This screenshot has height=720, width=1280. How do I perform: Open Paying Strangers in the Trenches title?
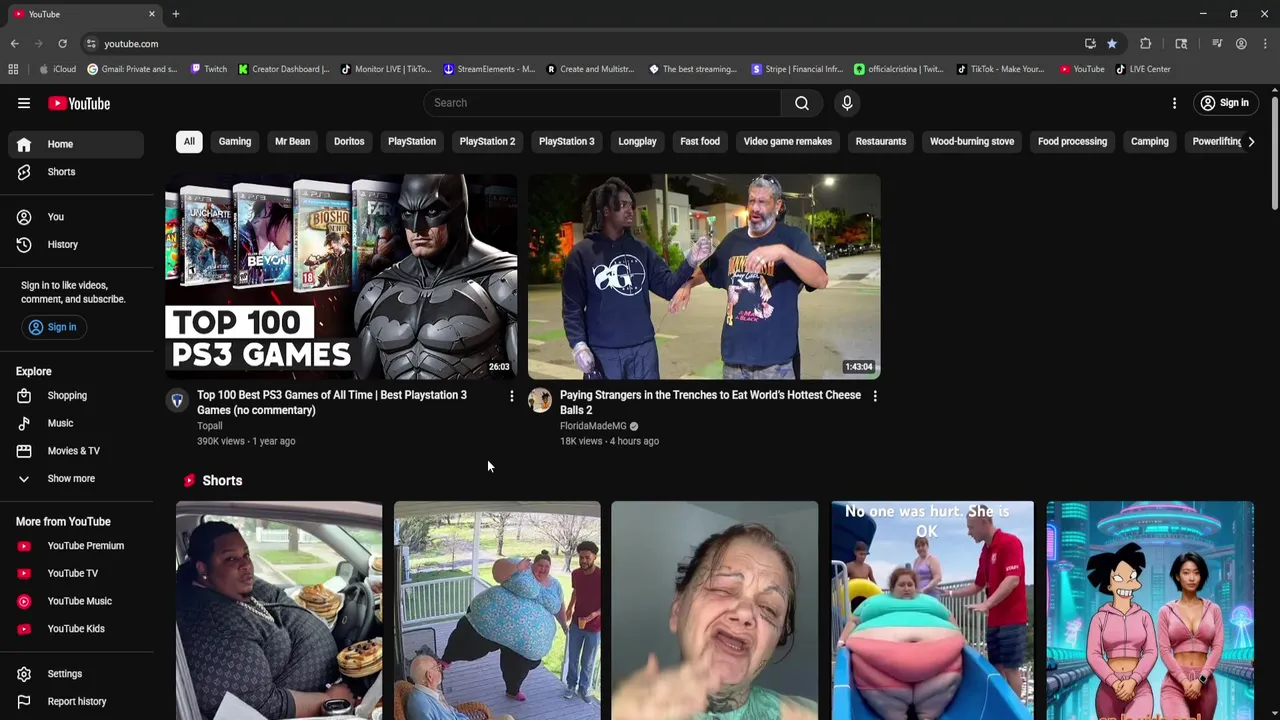[x=710, y=403]
